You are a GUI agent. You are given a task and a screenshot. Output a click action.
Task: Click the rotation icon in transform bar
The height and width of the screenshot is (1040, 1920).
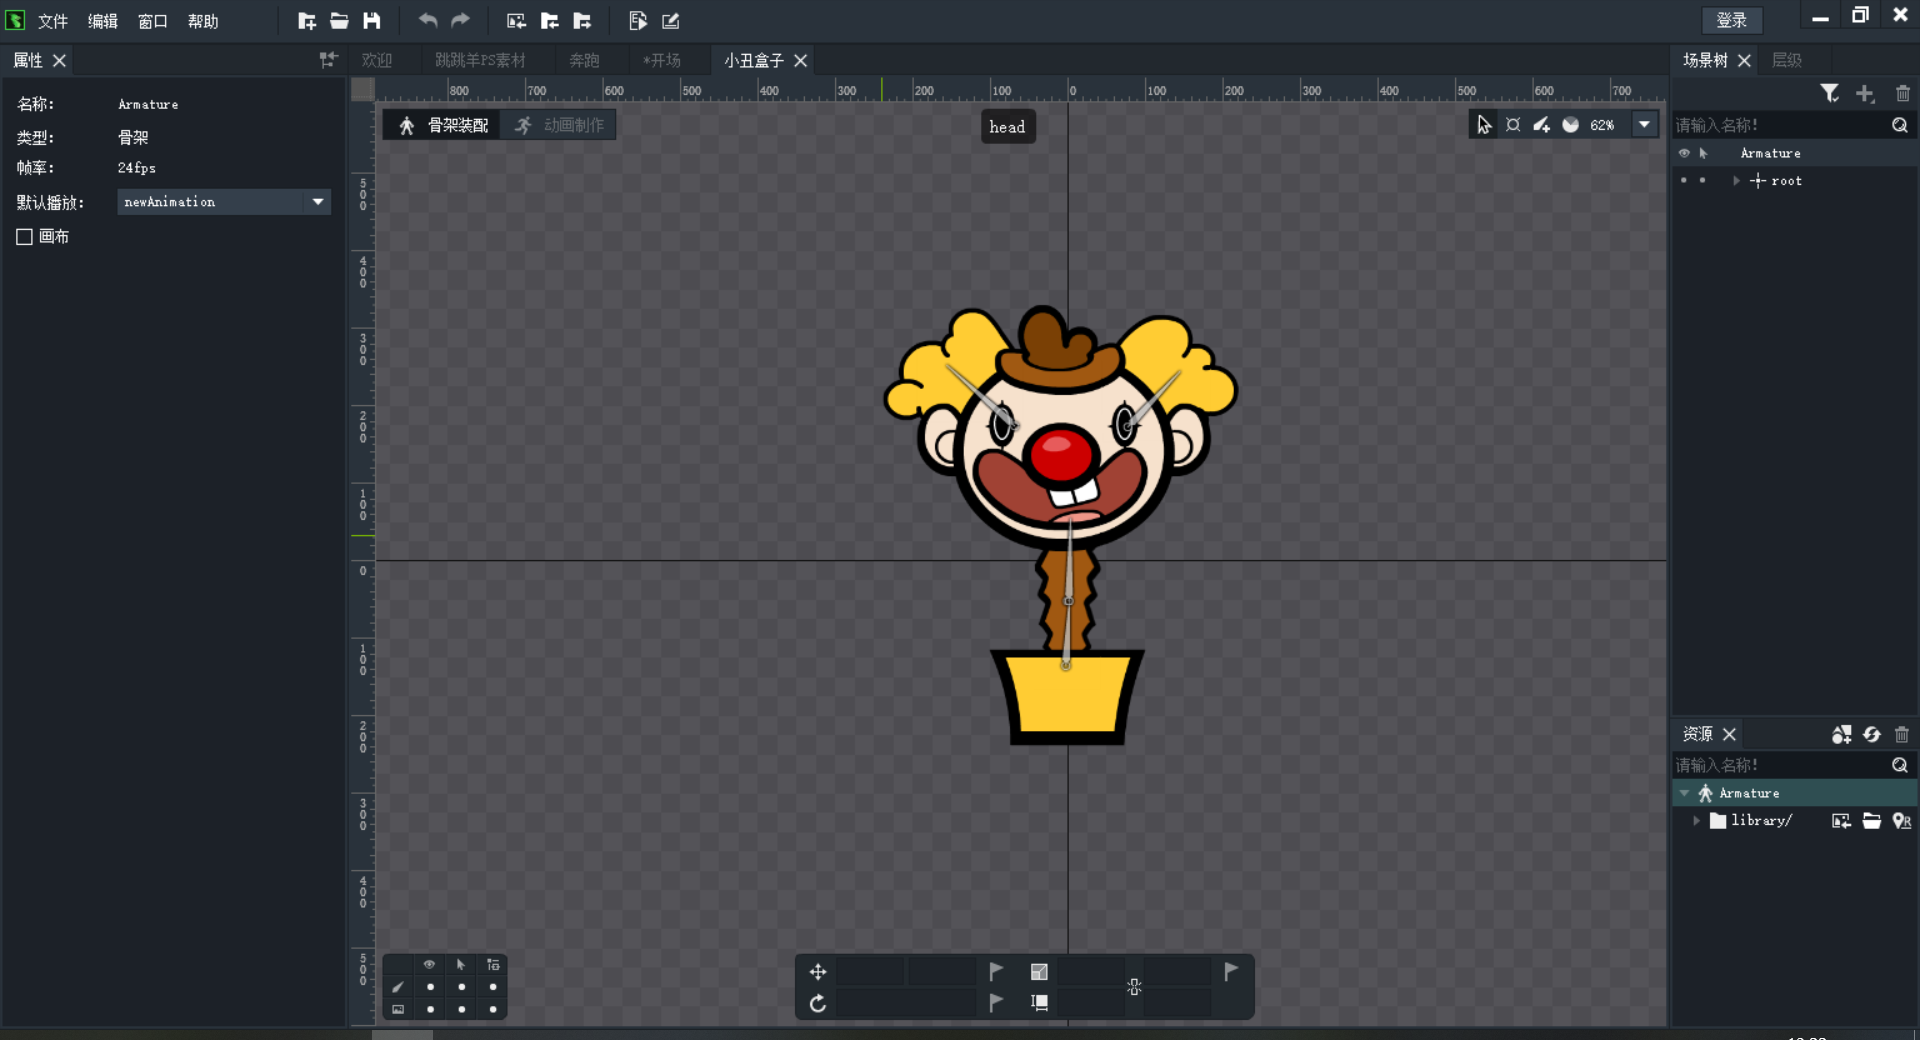click(818, 1003)
